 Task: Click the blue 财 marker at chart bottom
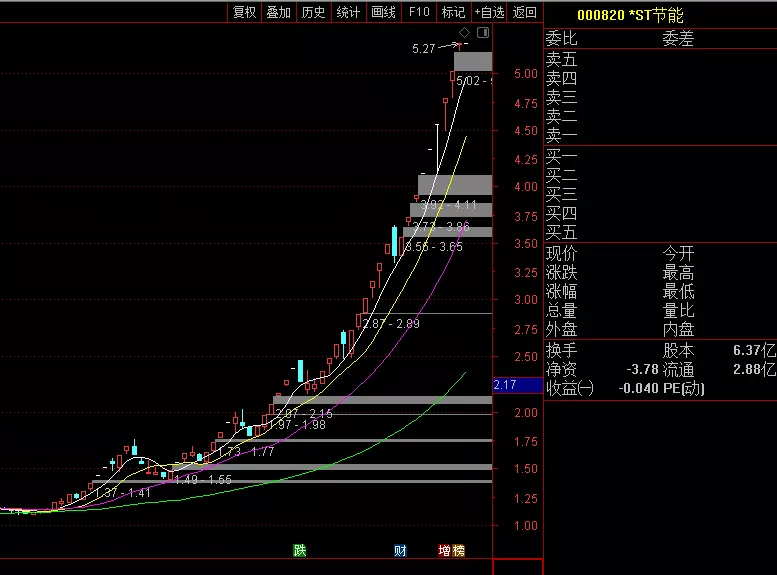[x=400, y=551]
